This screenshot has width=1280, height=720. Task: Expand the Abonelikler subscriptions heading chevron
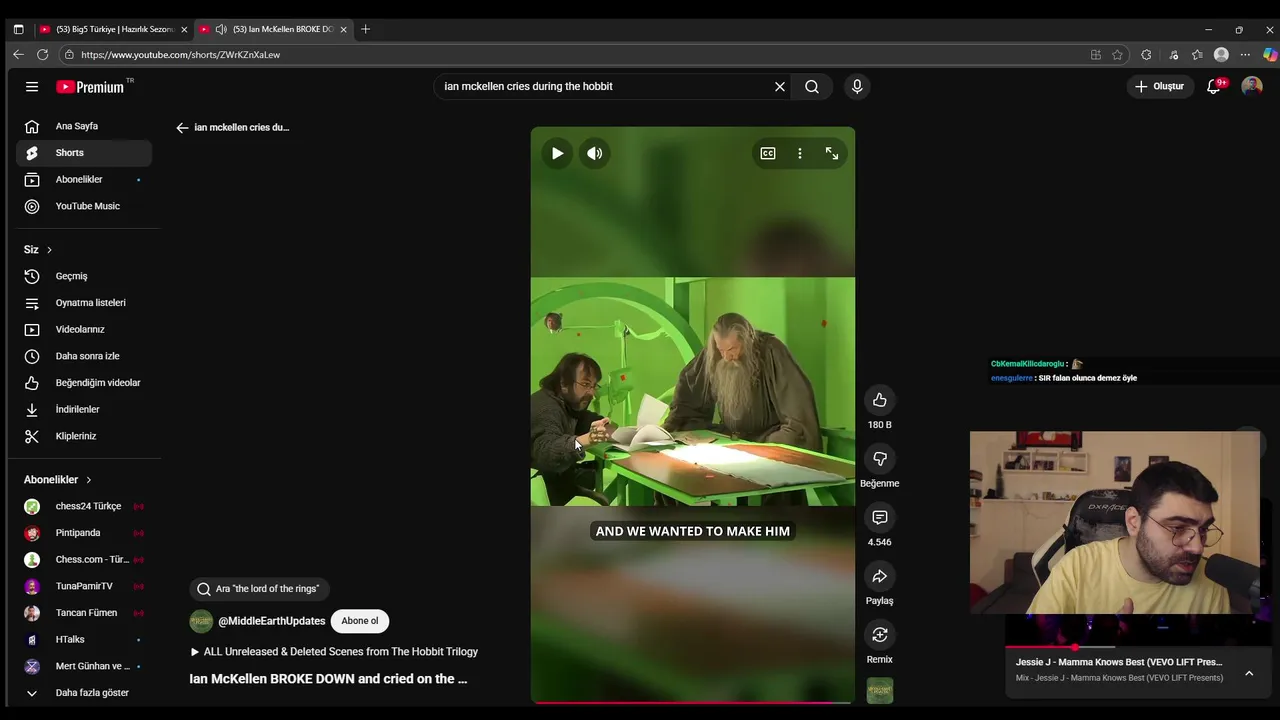tap(88, 480)
